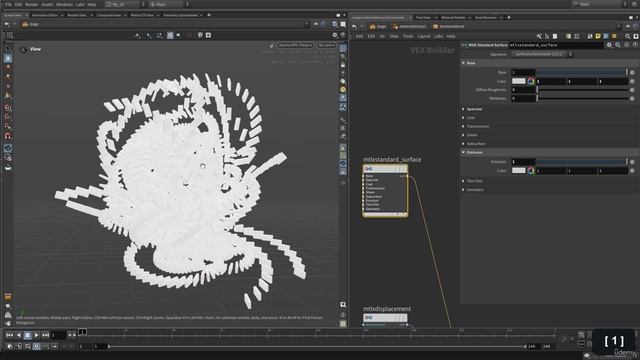Open the network editor Tools menu

click(x=408, y=36)
